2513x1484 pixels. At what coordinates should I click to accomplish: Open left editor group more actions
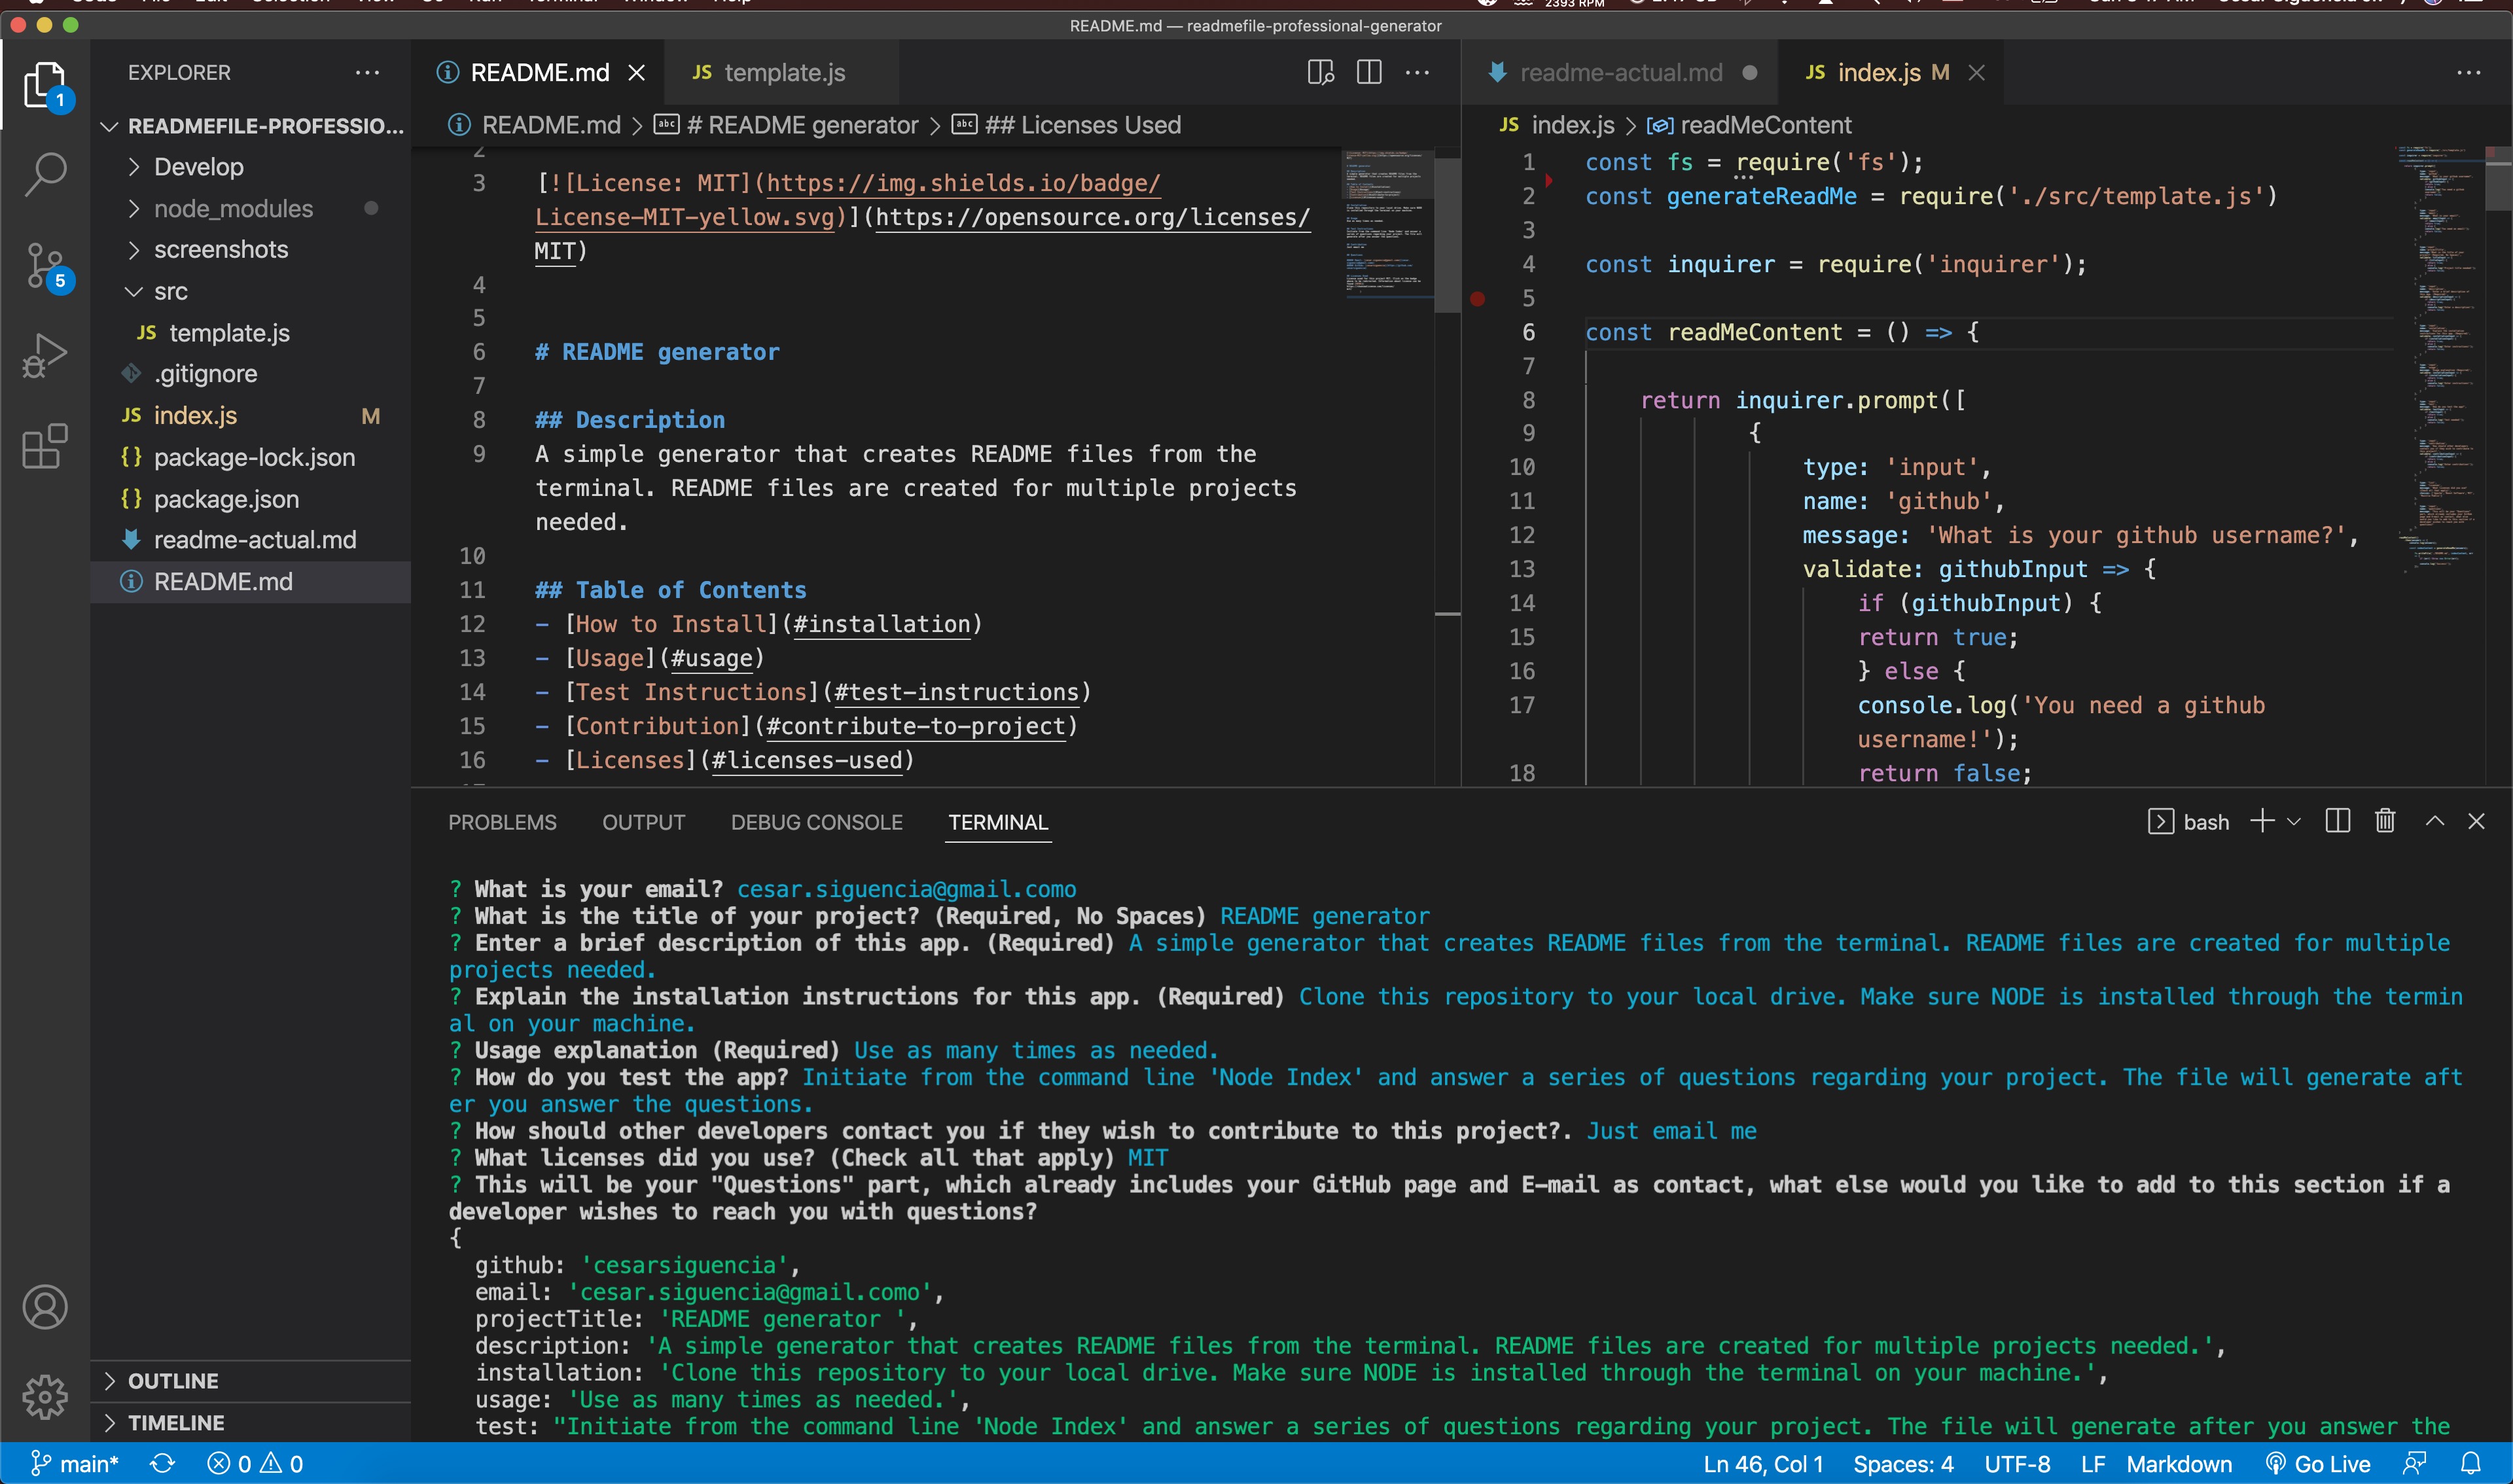(x=1417, y=73)
